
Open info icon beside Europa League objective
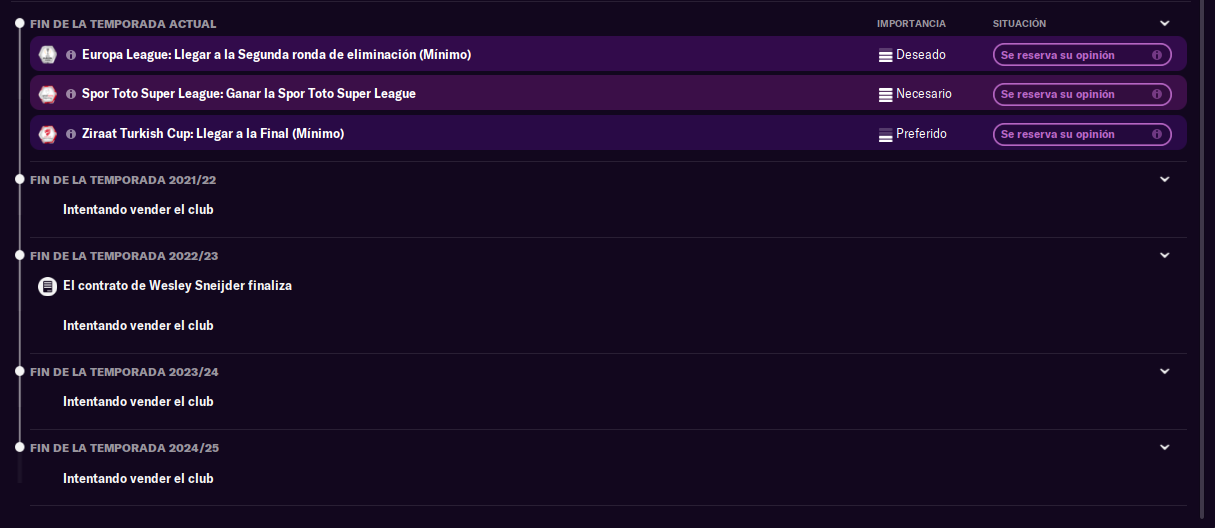[x=71, y=55]
